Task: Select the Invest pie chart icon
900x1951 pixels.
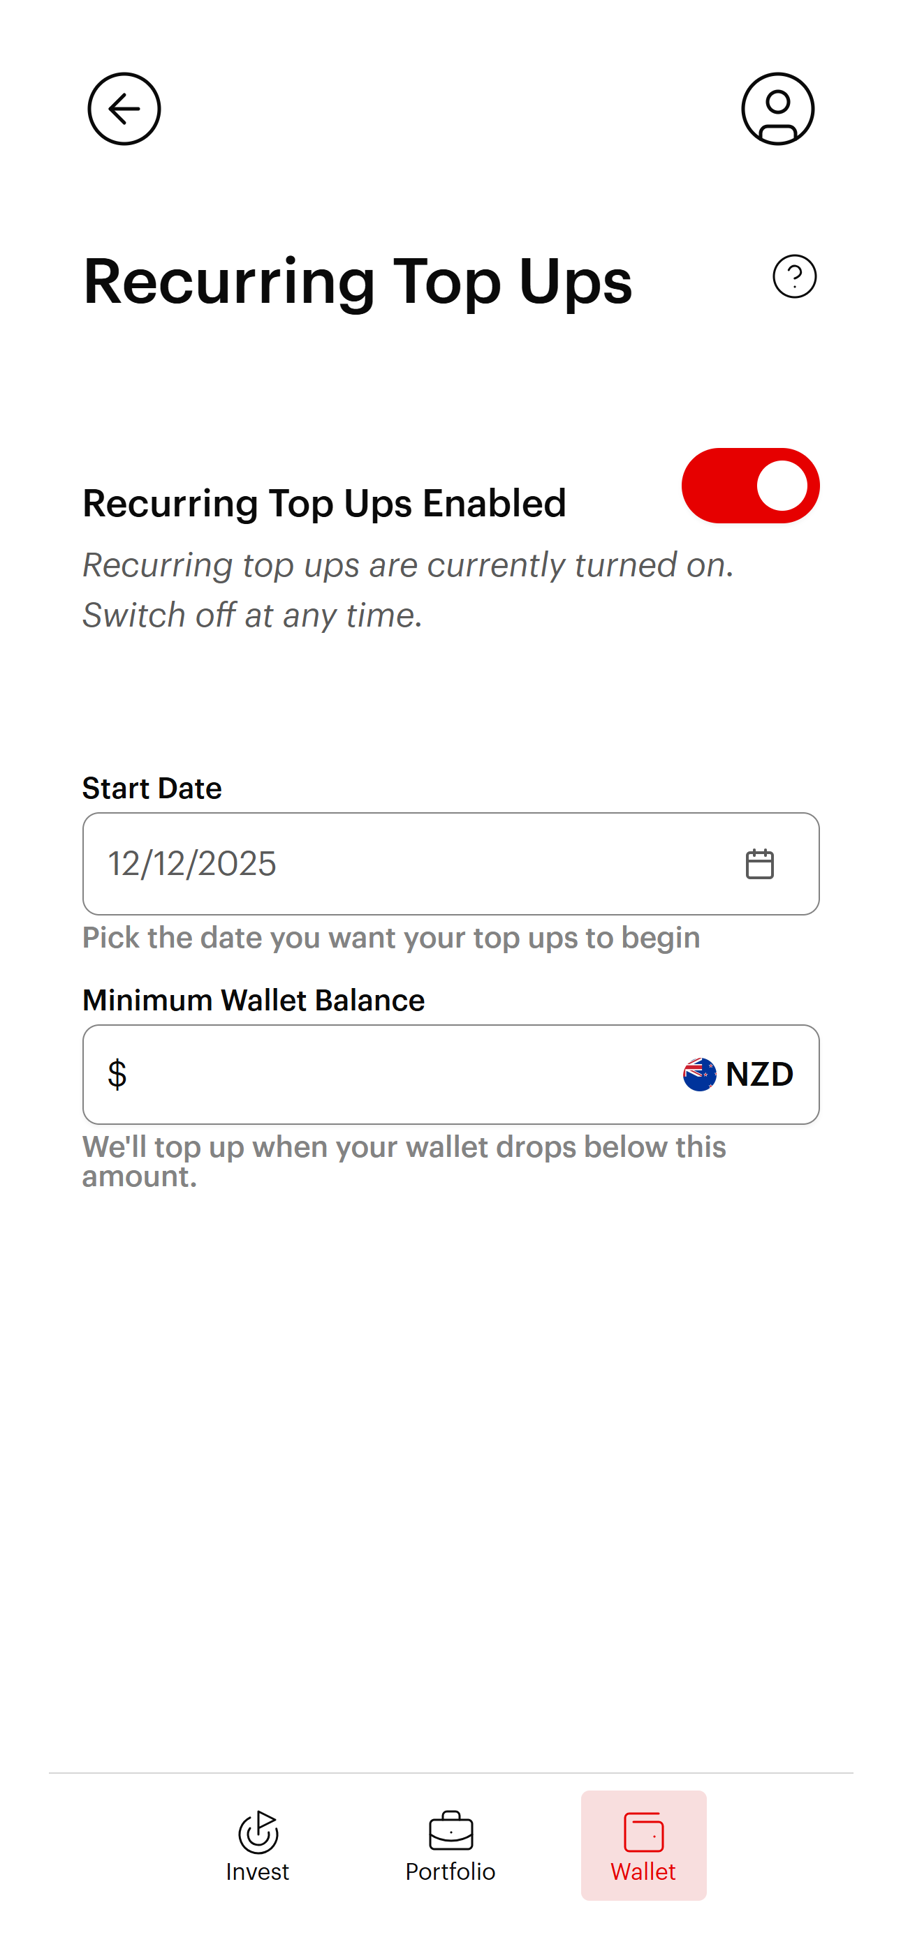Action: [x=257, y=1831]
